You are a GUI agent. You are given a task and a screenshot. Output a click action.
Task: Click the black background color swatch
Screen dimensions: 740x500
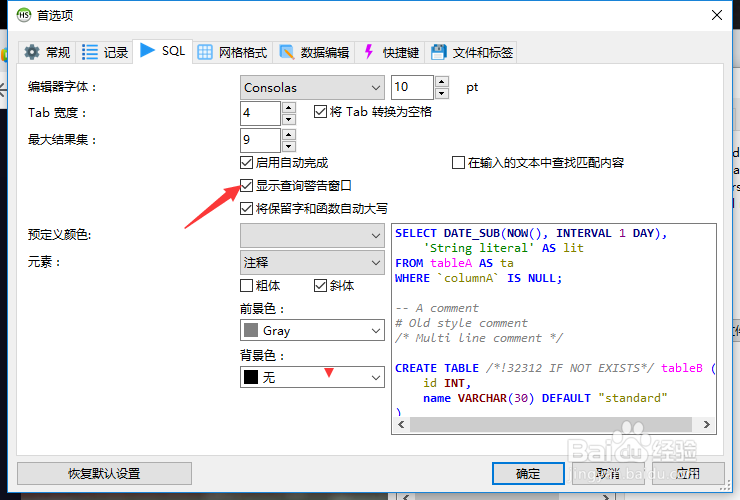[251, 377]
